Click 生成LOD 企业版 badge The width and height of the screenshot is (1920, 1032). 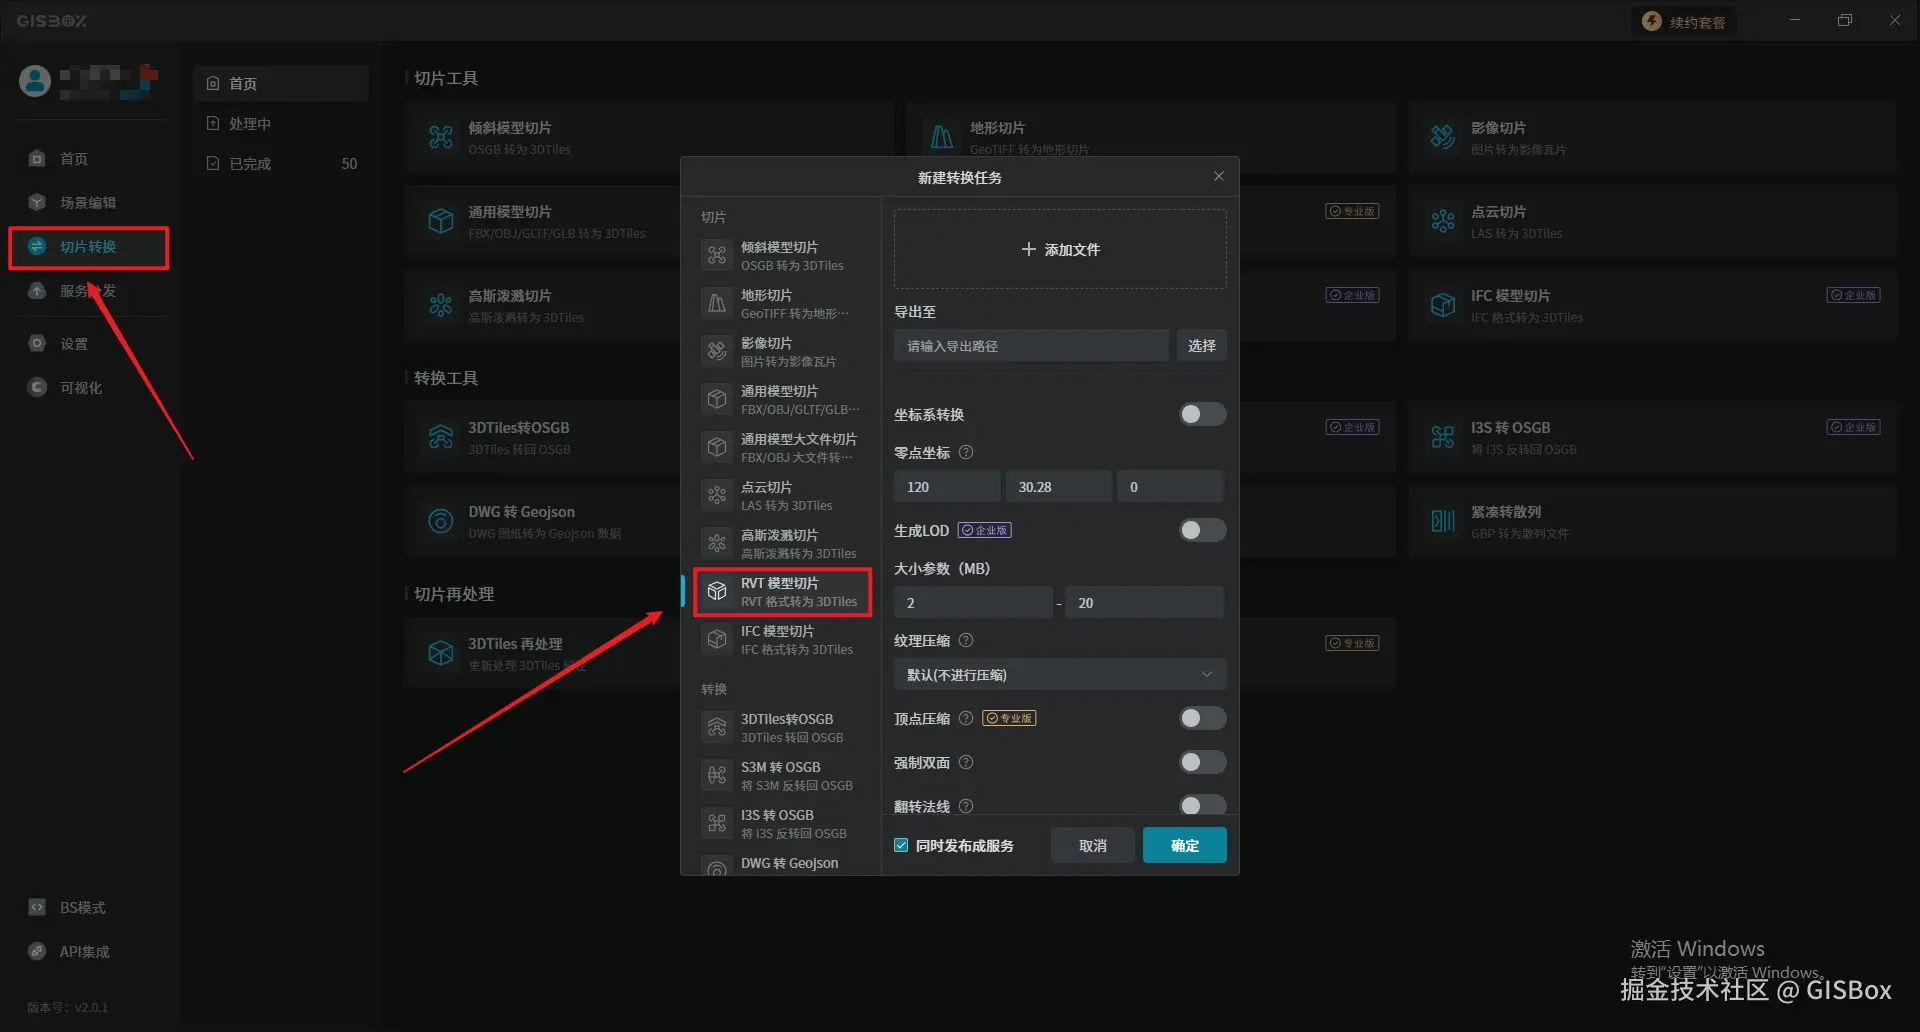(984, 530)
